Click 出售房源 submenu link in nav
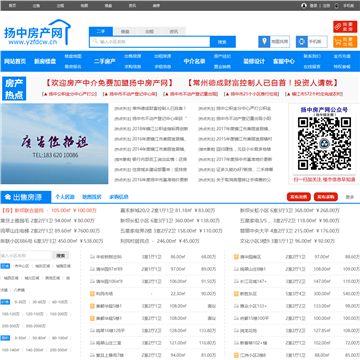 [133, 56]
